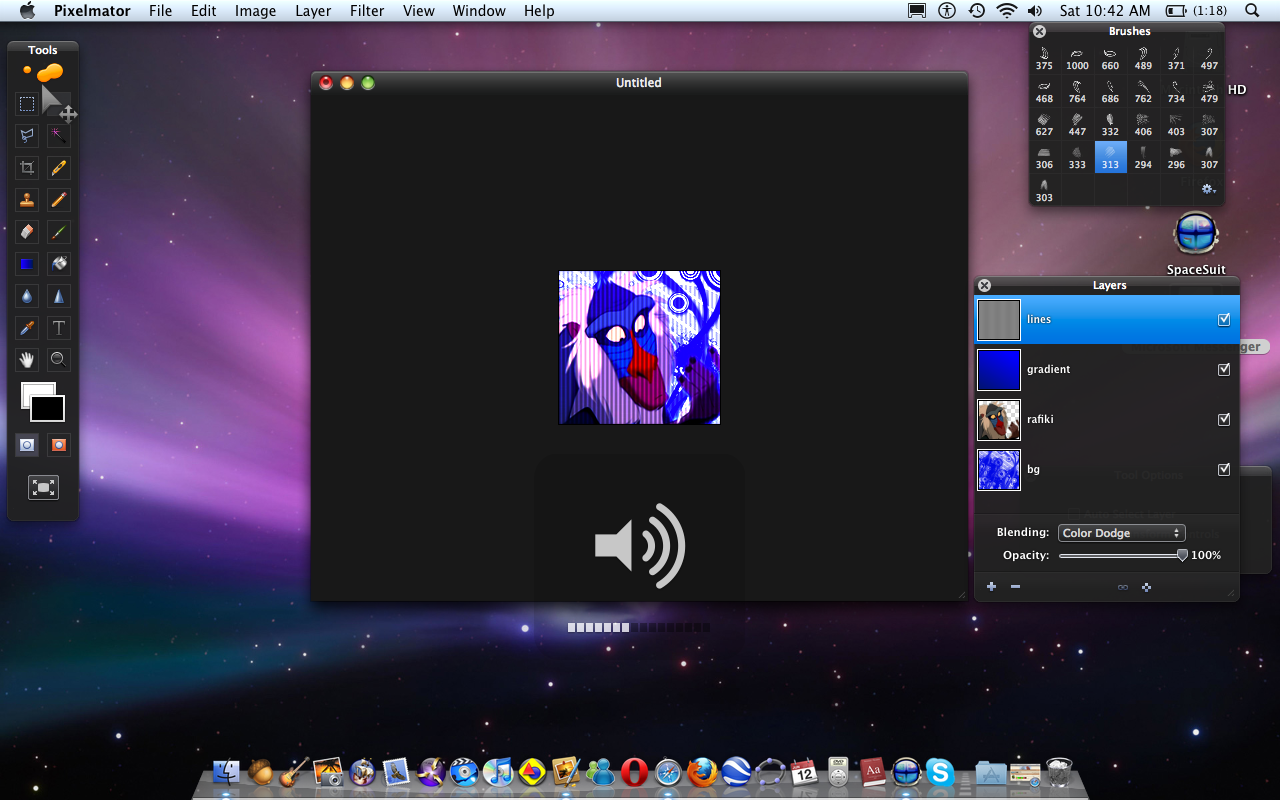Screen dimensions: 1280x800
Task: Select the Eyedropper tool
Action: 27,328
